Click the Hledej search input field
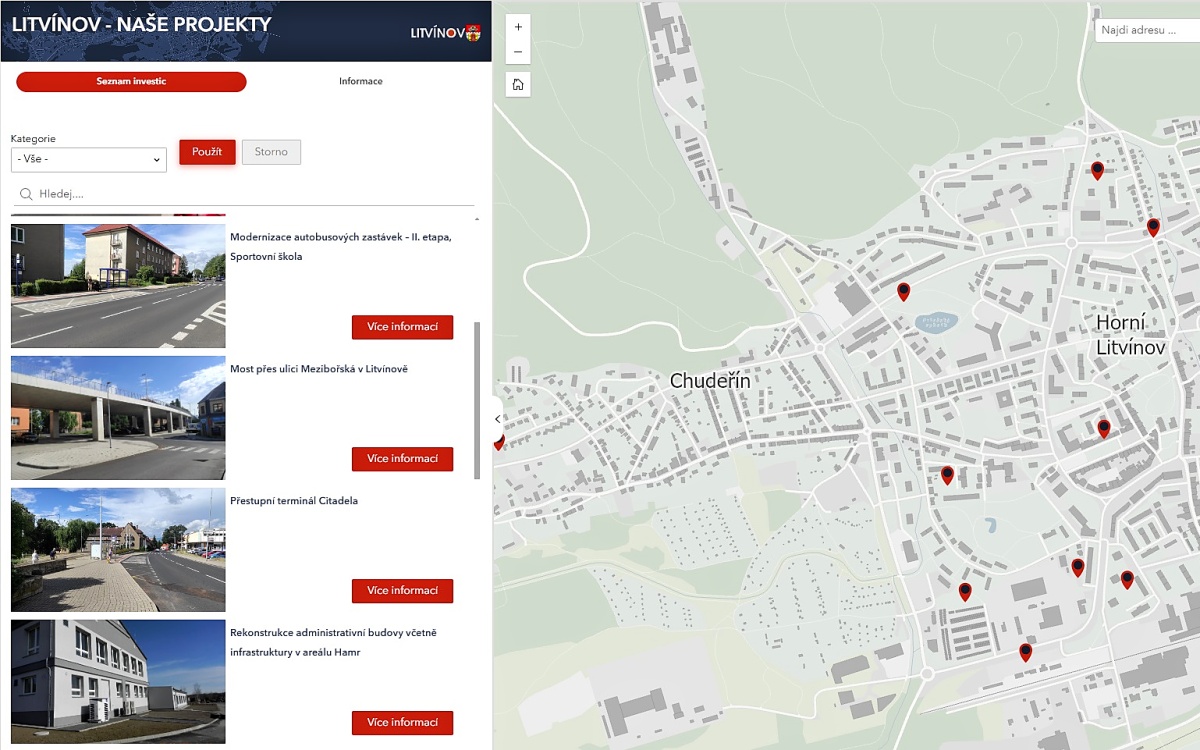This screenshot has width=1200, height=750. (250, 194)
